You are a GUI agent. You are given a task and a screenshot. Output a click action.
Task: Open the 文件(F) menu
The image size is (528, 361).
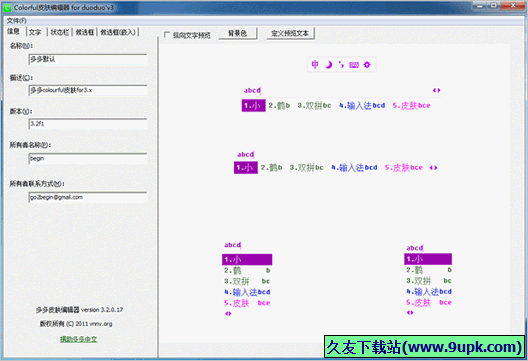click(16, 21)
